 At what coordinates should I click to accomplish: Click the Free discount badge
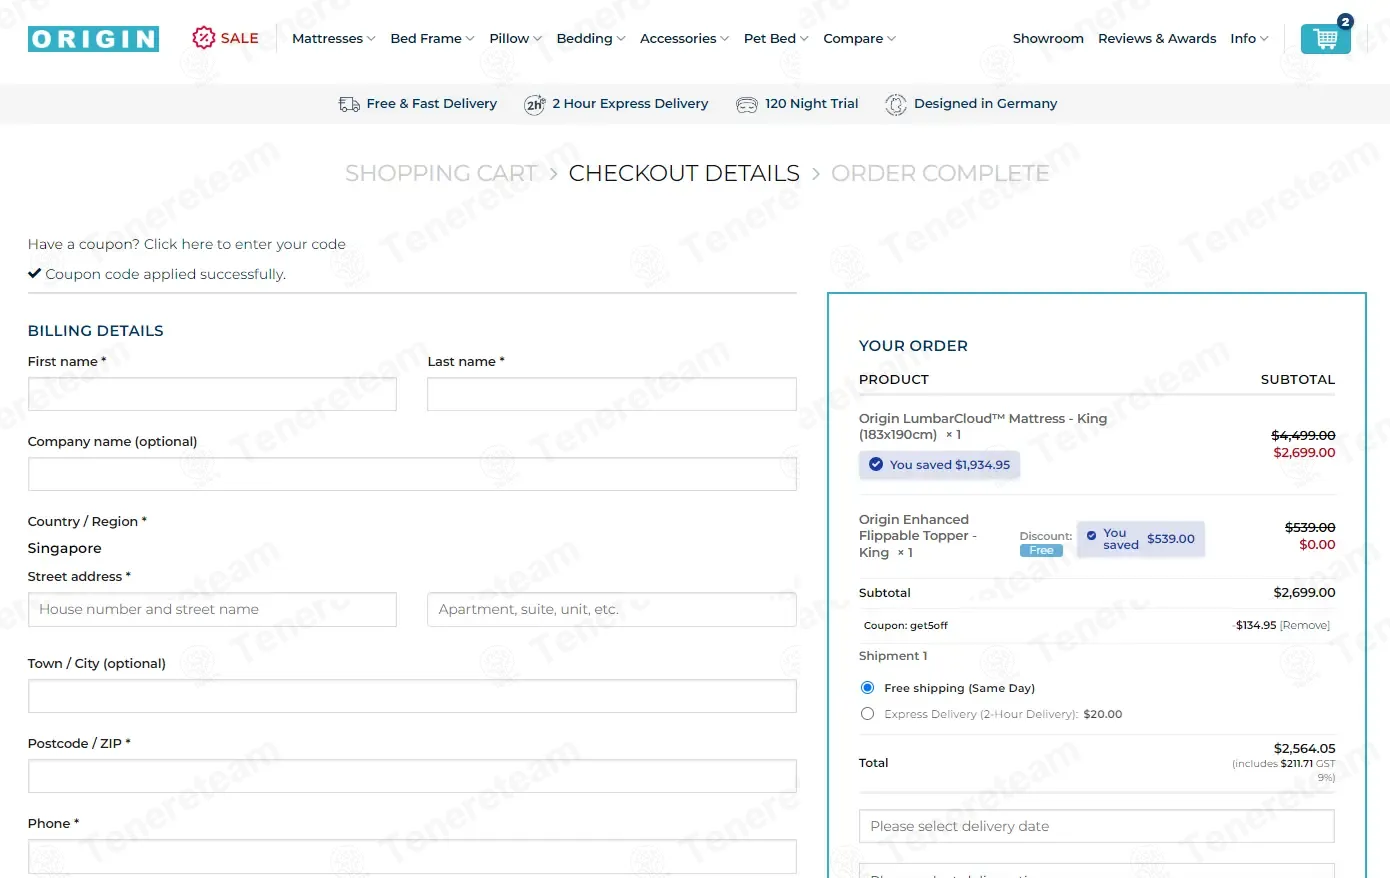1041,551
